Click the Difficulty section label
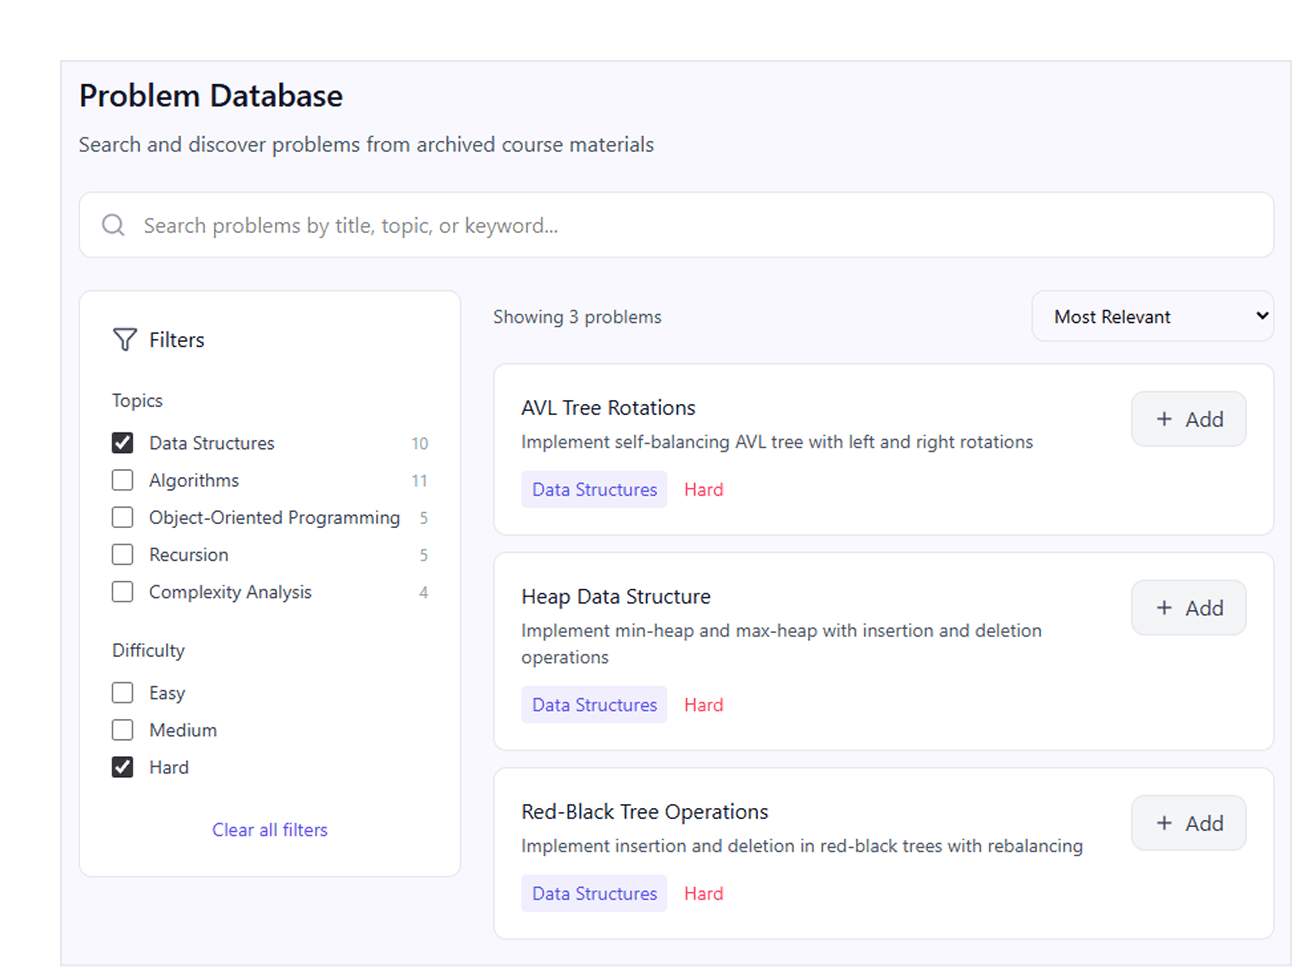The width and height of the screenshot is (1292, 967). coord(148,650)
